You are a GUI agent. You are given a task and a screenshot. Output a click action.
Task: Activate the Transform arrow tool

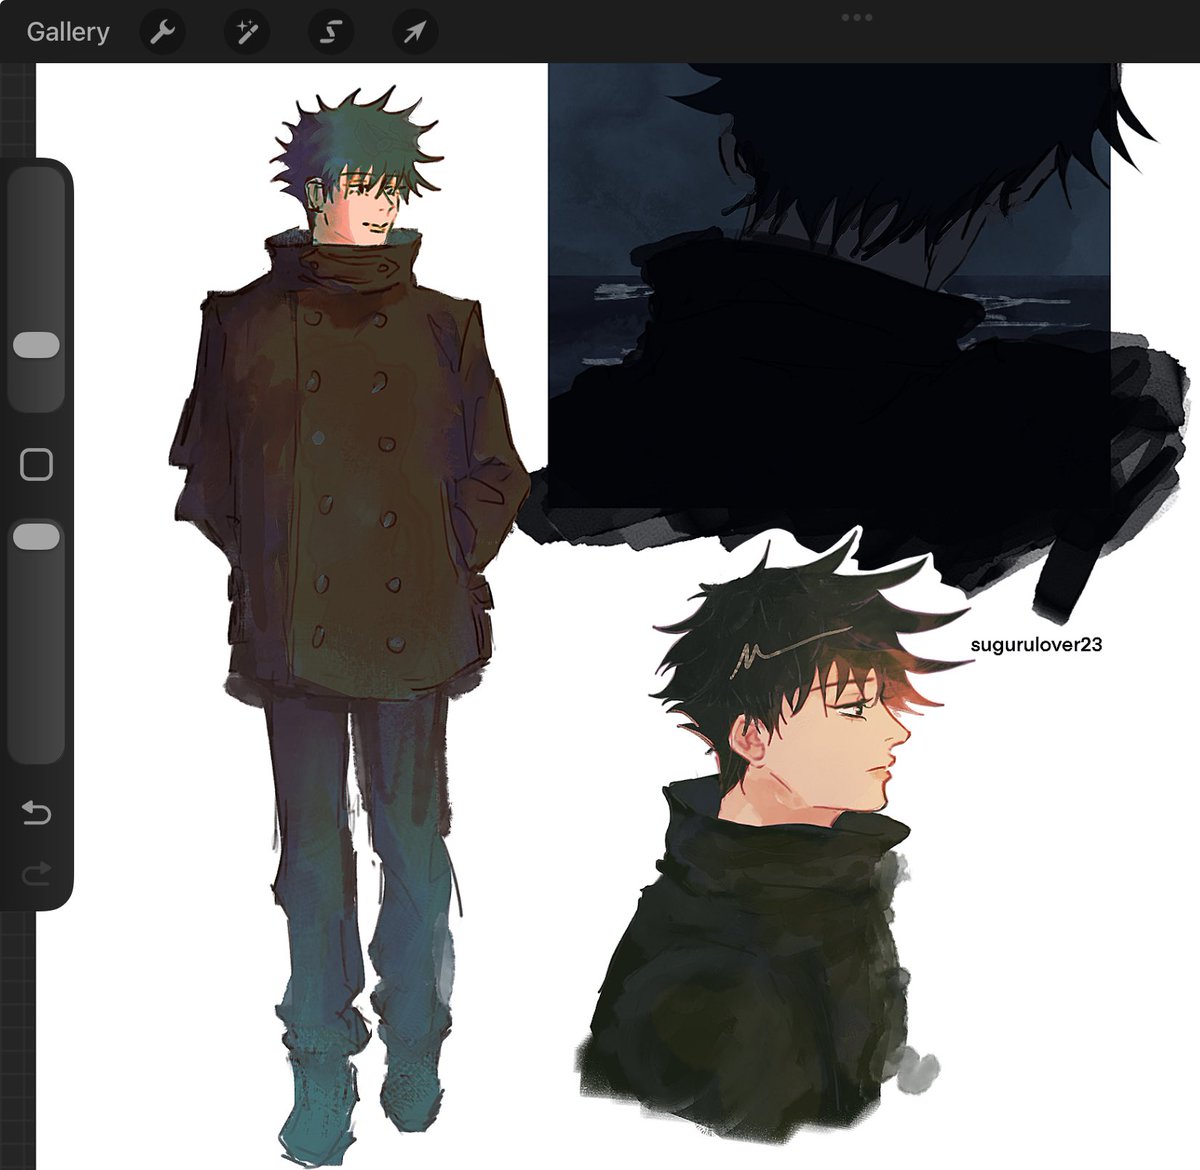click(414, 33)
